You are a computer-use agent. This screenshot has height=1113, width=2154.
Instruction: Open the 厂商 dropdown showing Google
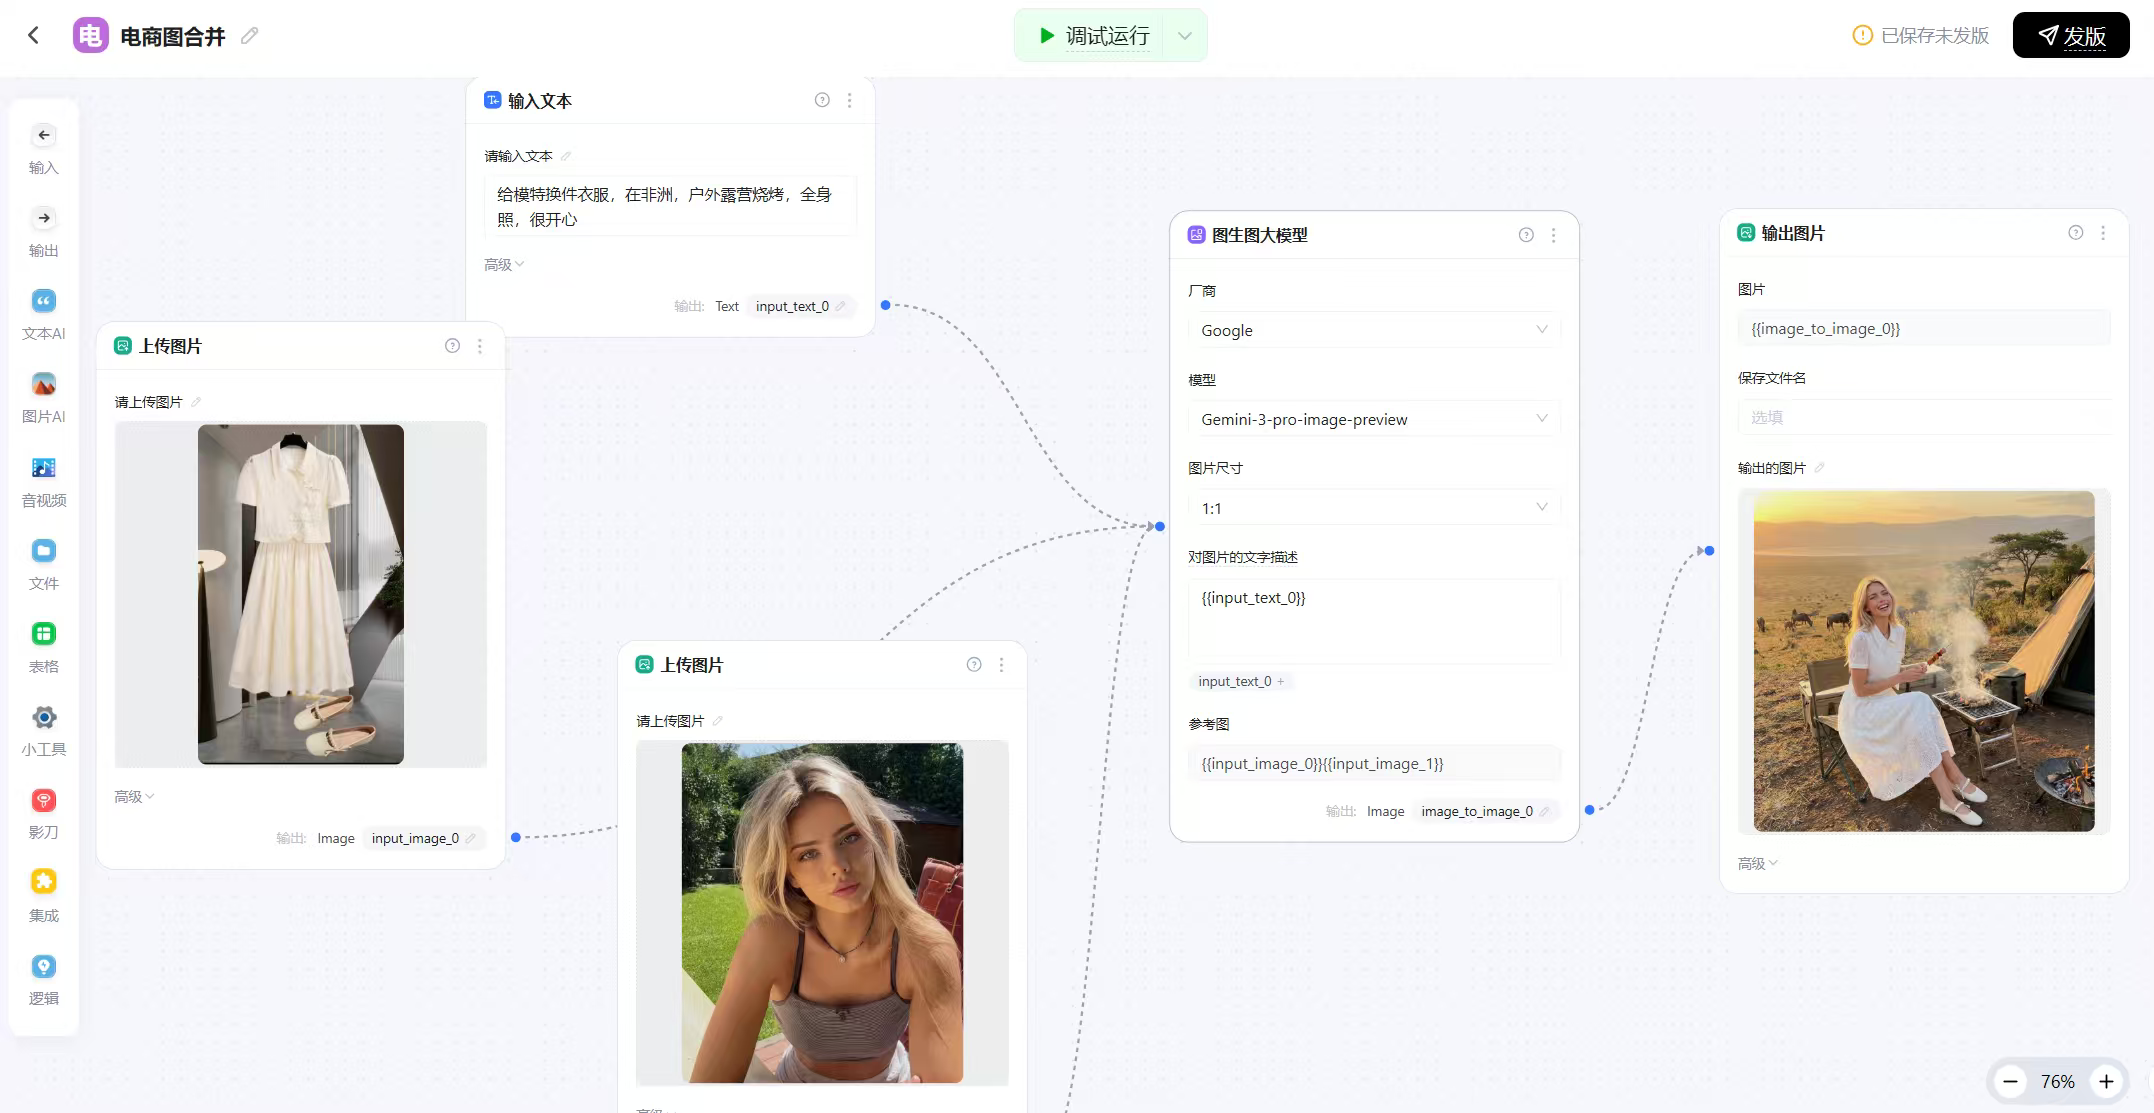(x=1373, y=330)
